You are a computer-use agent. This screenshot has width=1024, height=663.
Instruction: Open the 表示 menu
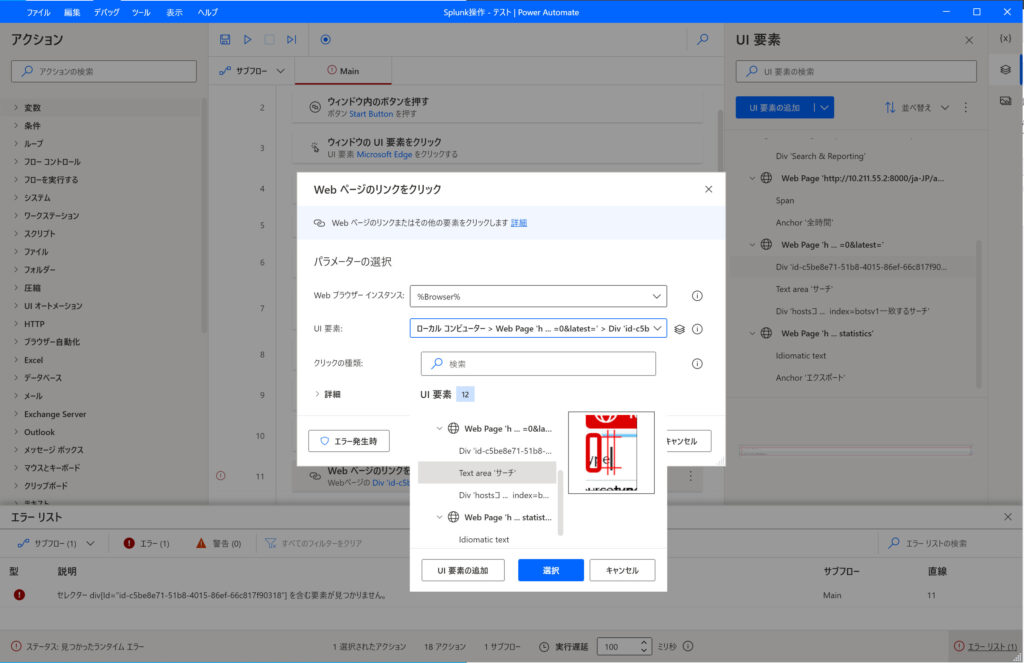[174, 12]
